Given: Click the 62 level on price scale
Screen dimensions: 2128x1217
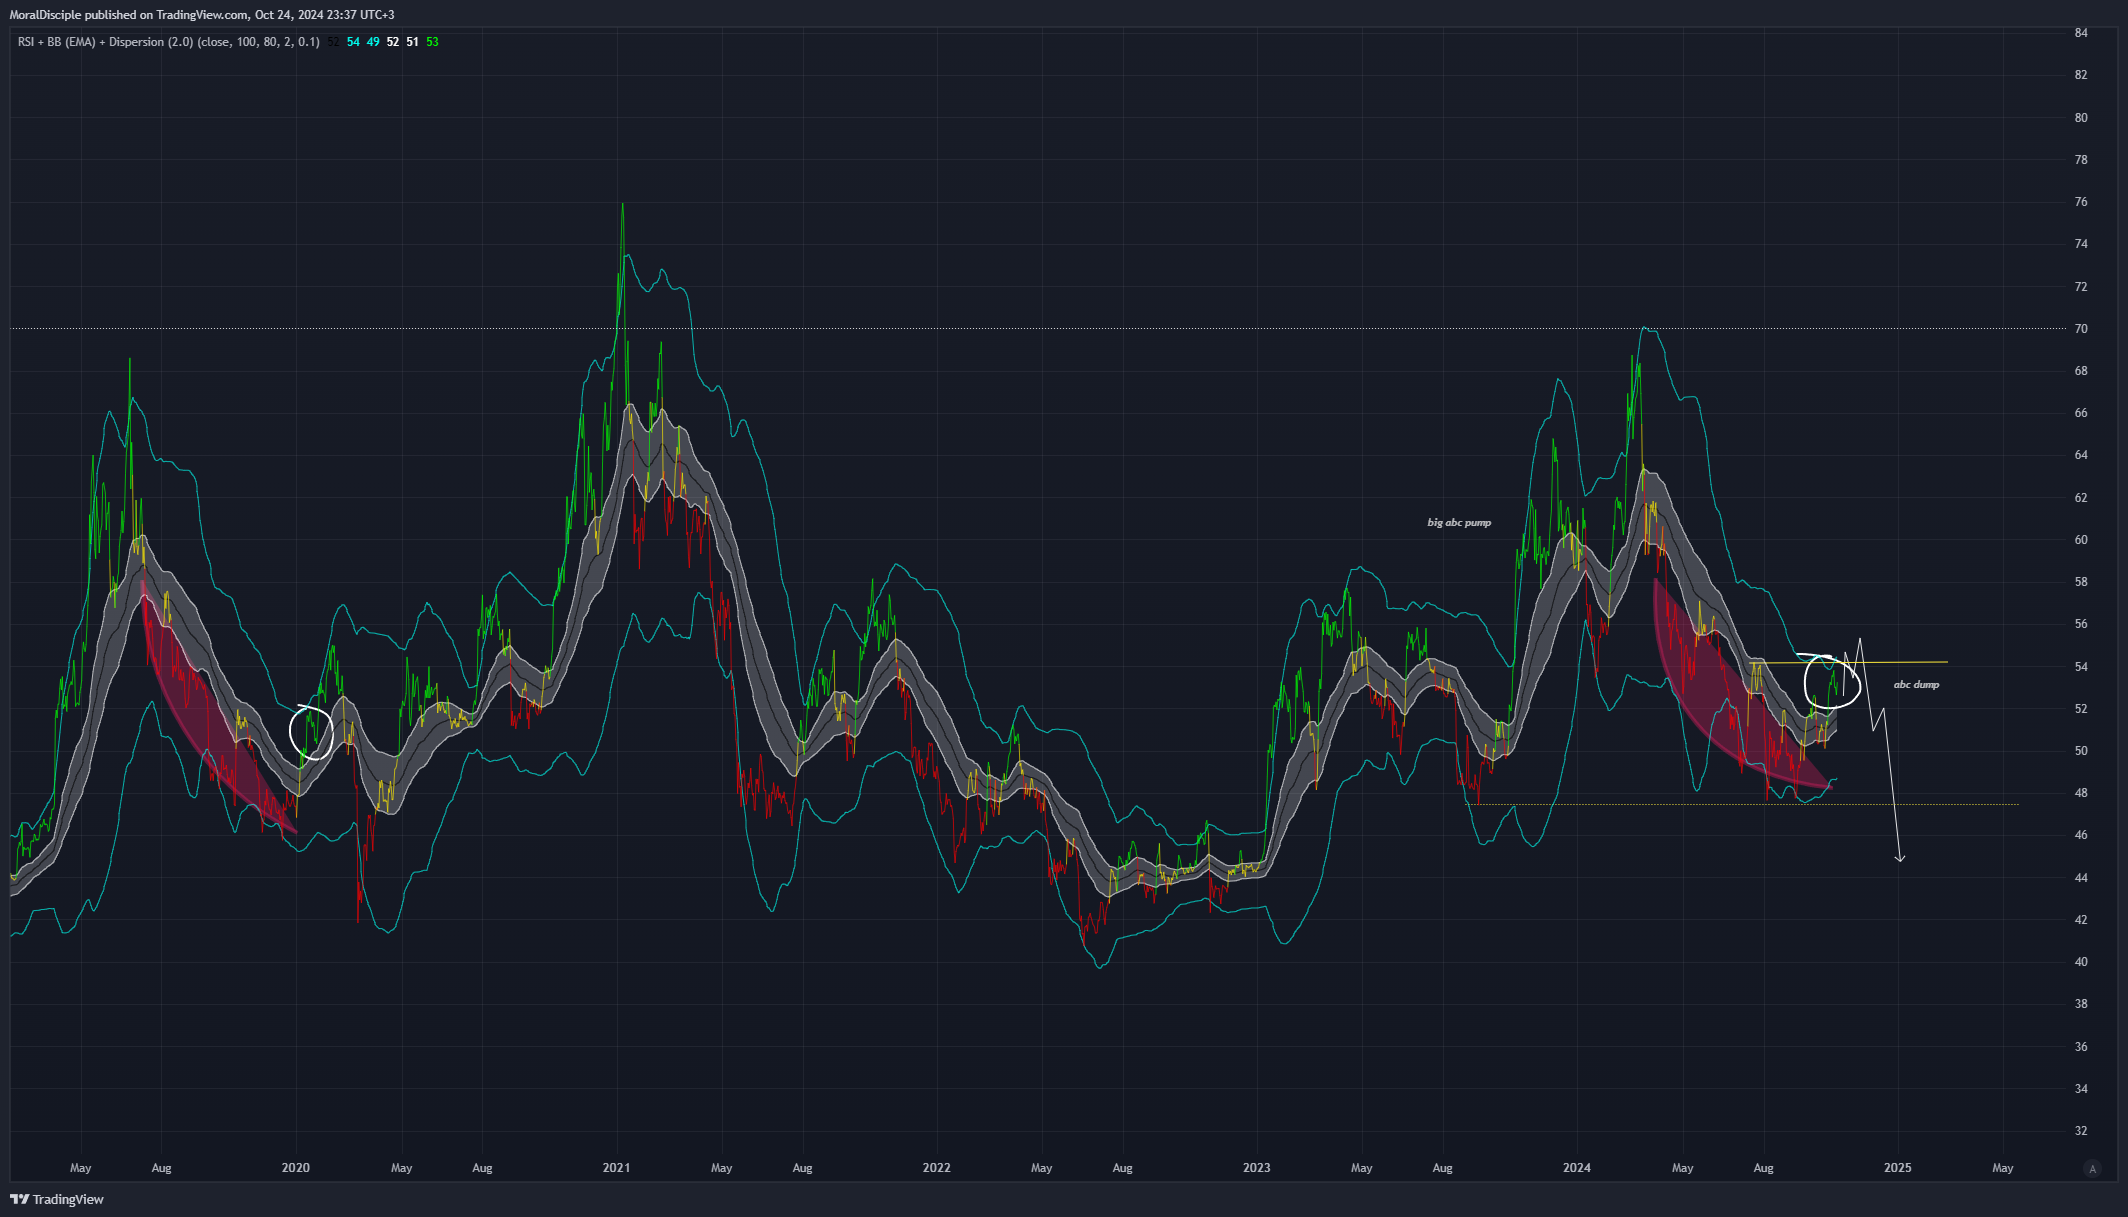Looking at the screenshot, I should [x=2081, y=498].
